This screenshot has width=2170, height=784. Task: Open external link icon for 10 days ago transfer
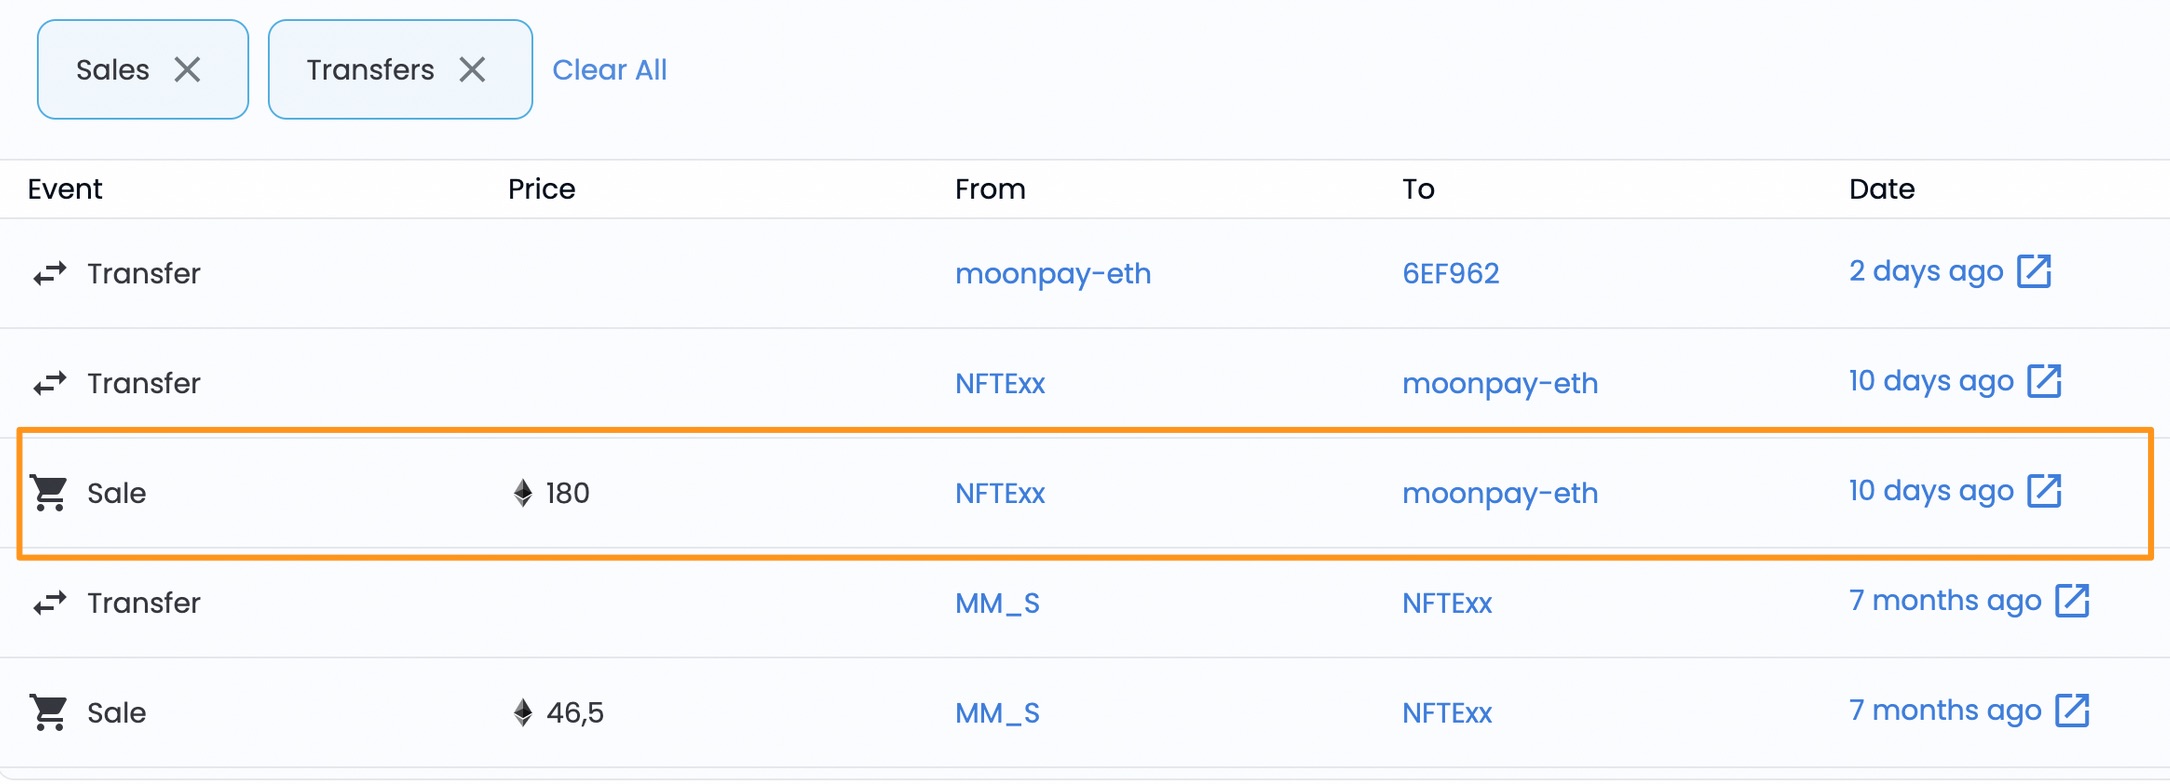2044,381
